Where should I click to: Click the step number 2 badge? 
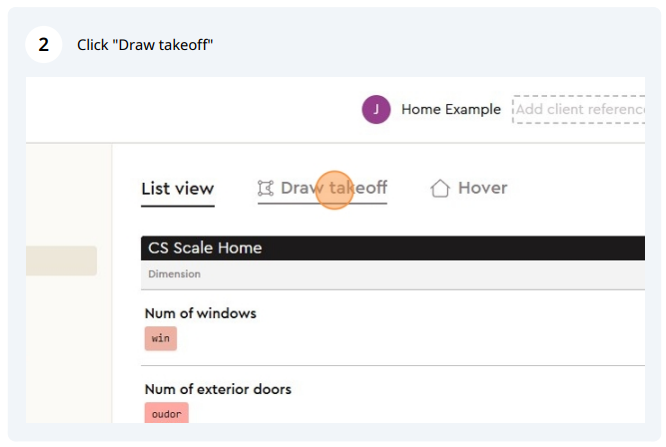pos(44,45)
